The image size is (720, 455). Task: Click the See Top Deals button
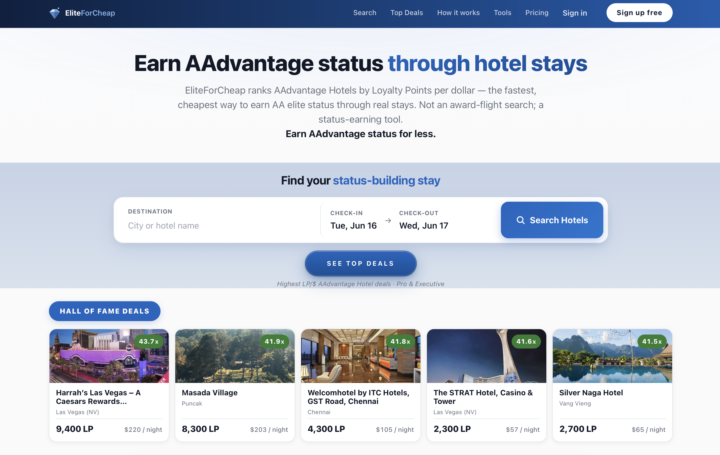(360, 264)
